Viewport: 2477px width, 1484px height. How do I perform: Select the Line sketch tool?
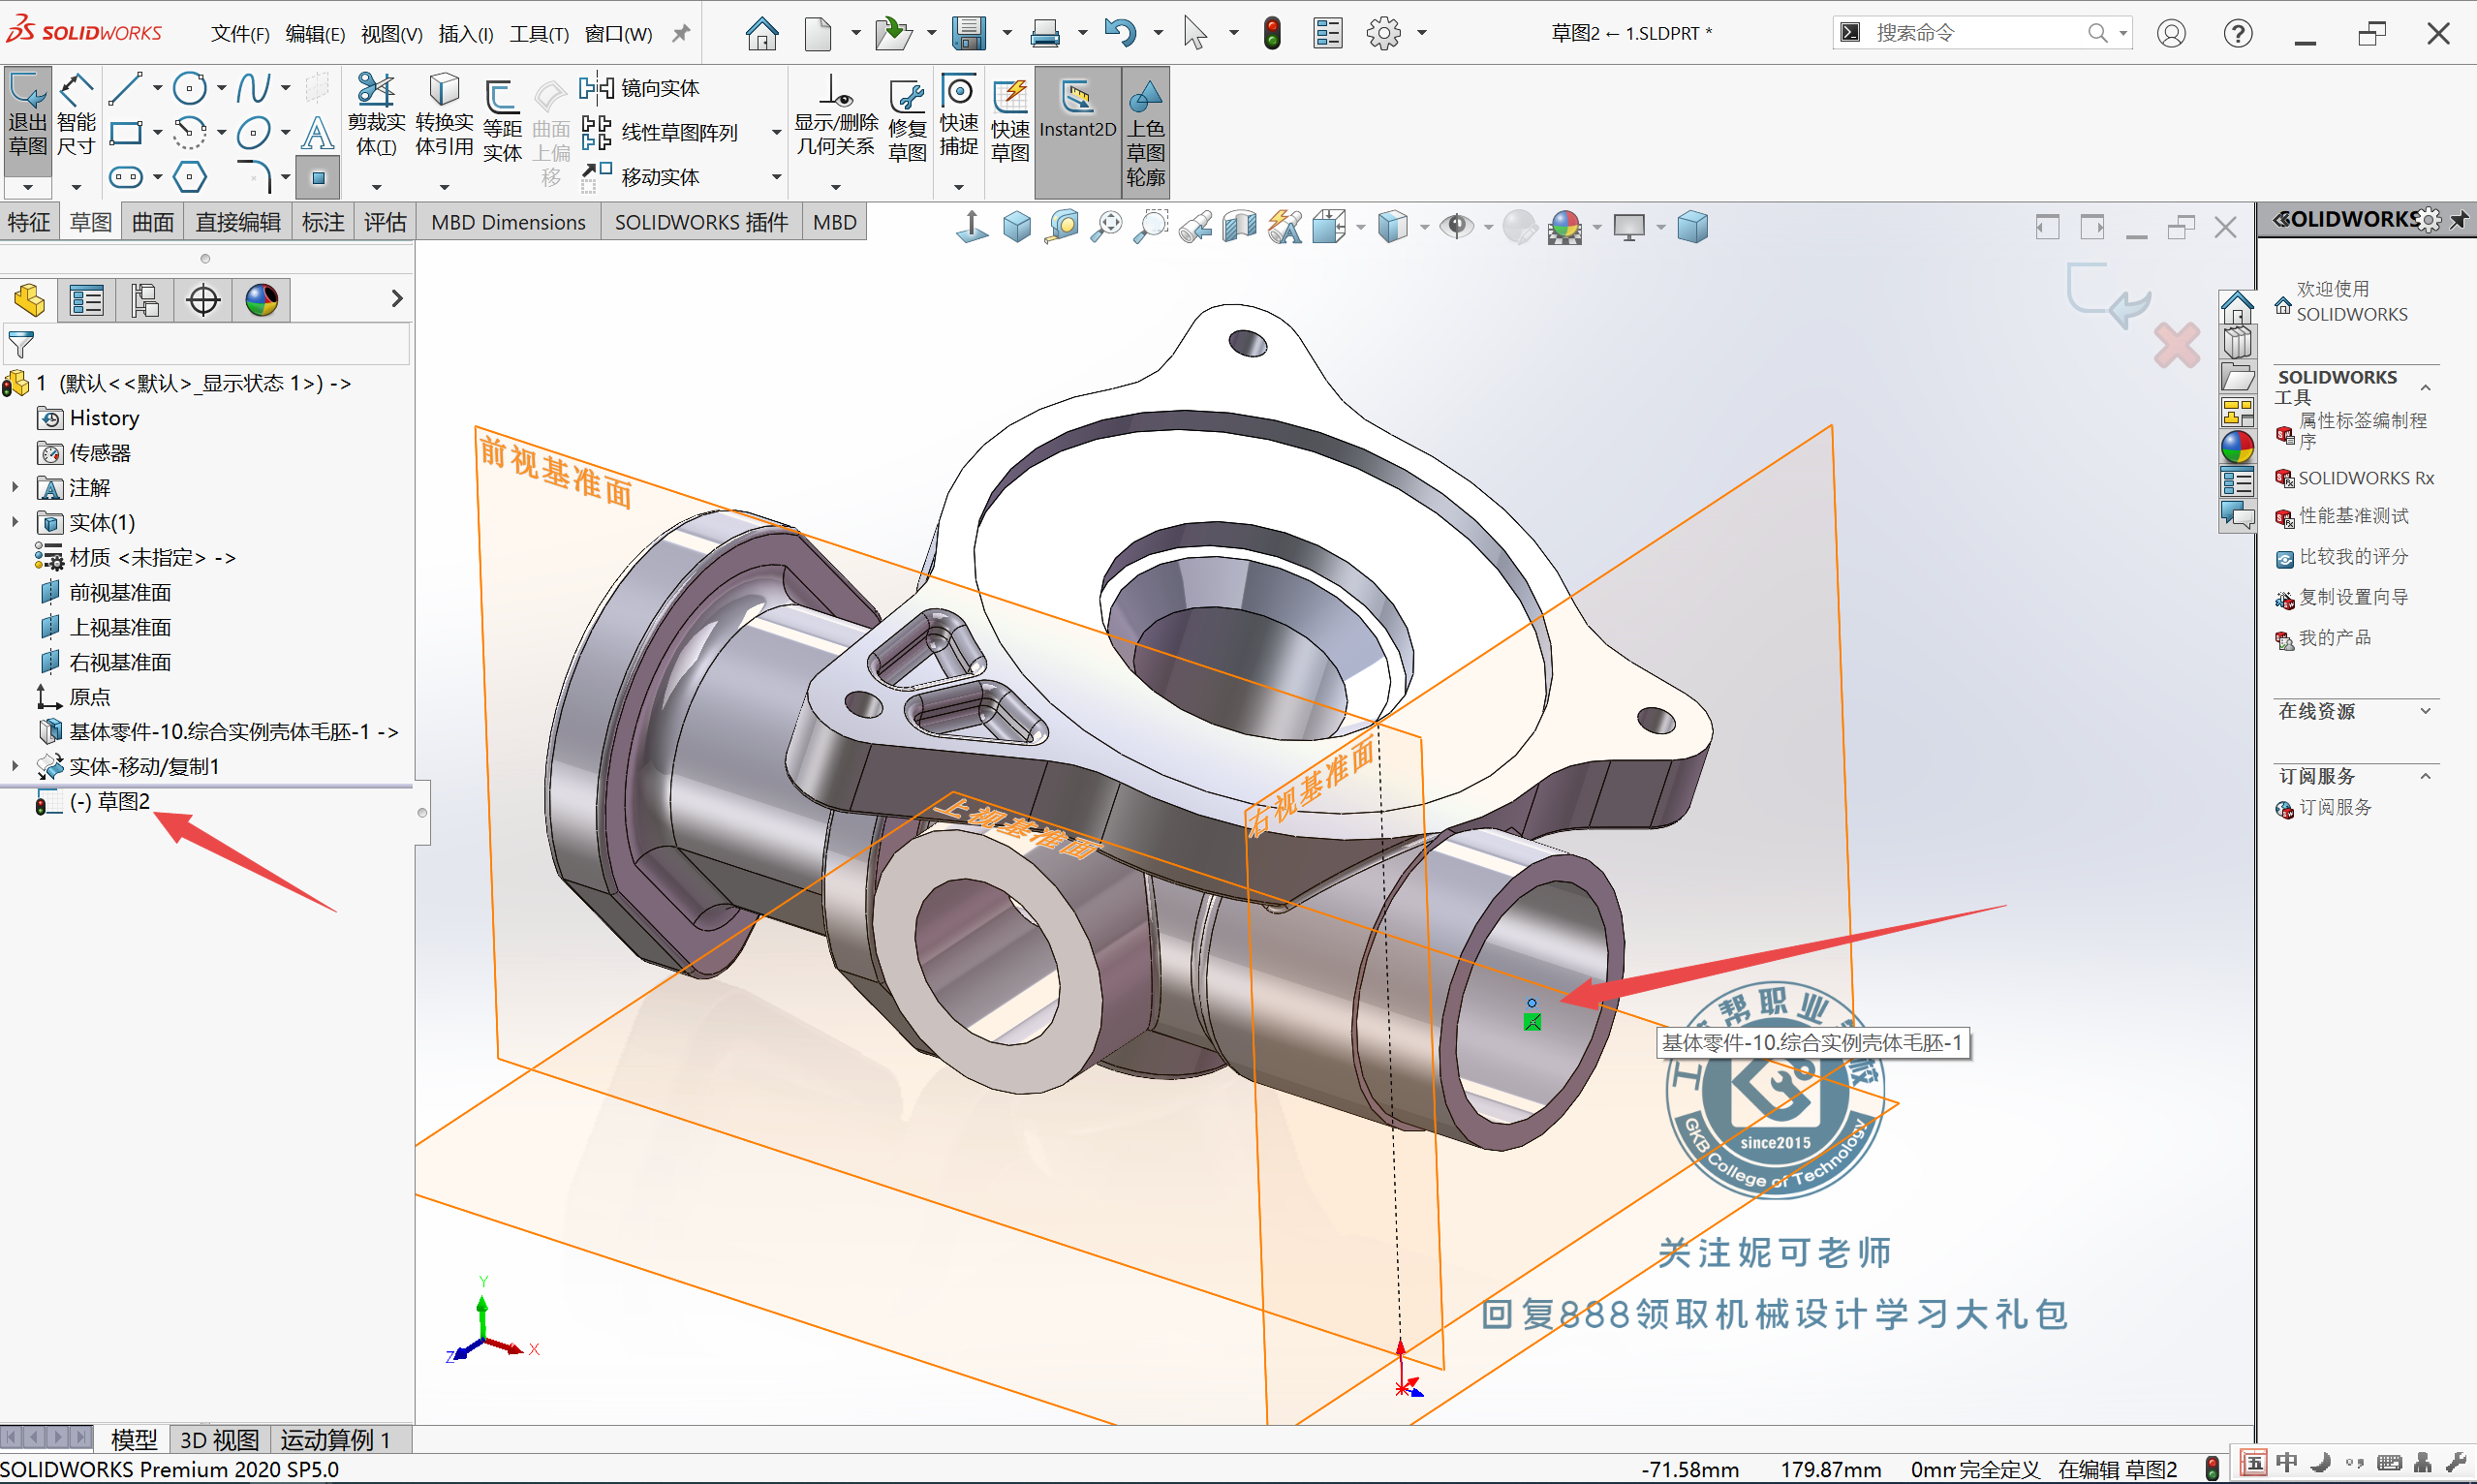(126, 88)
